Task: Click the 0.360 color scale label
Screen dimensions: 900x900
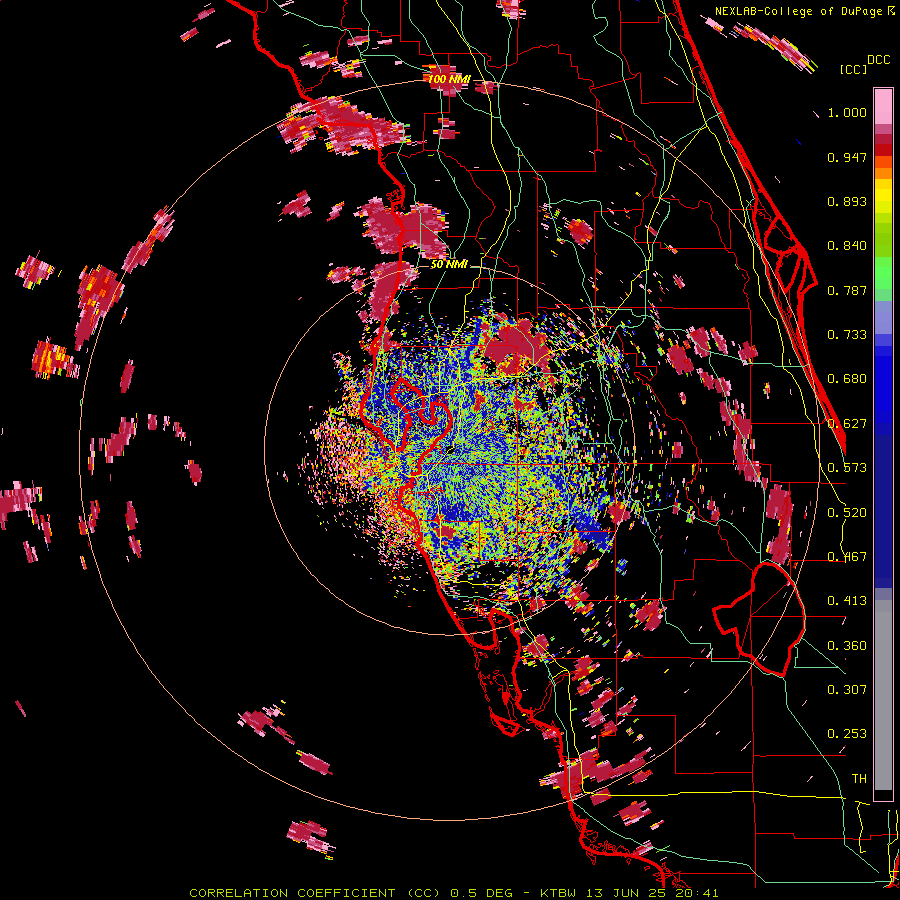Action: 847,646
